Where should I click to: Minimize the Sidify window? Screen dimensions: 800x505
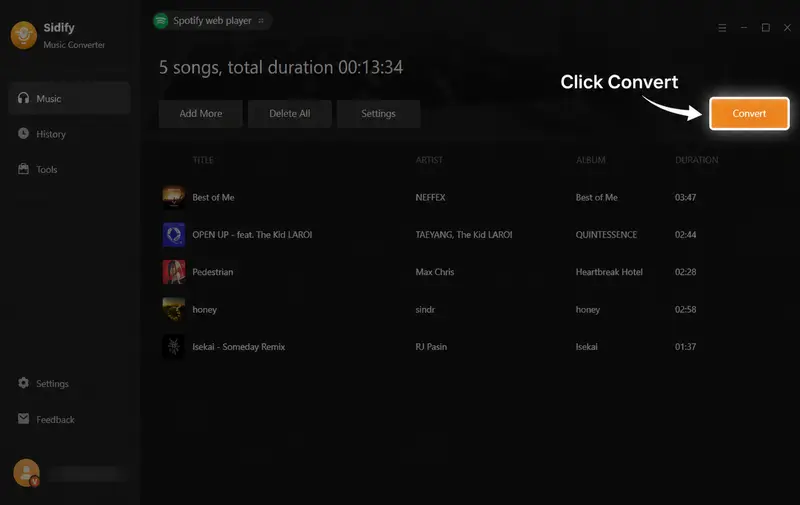744,28
